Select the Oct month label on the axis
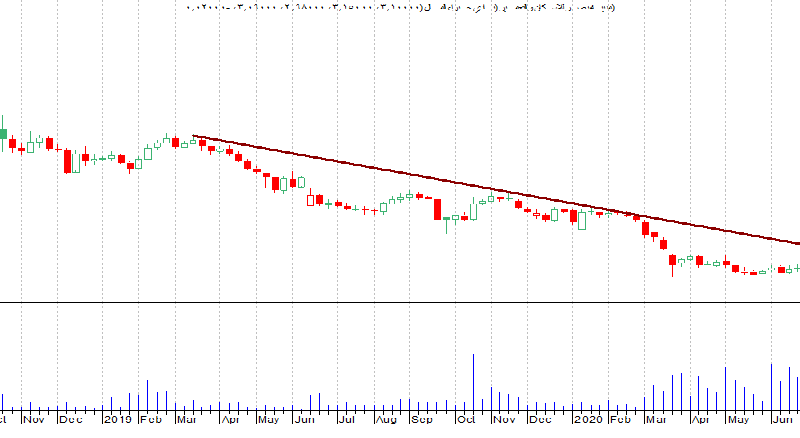The width and height of the screenshot is (800, 438). click(466, 420)
